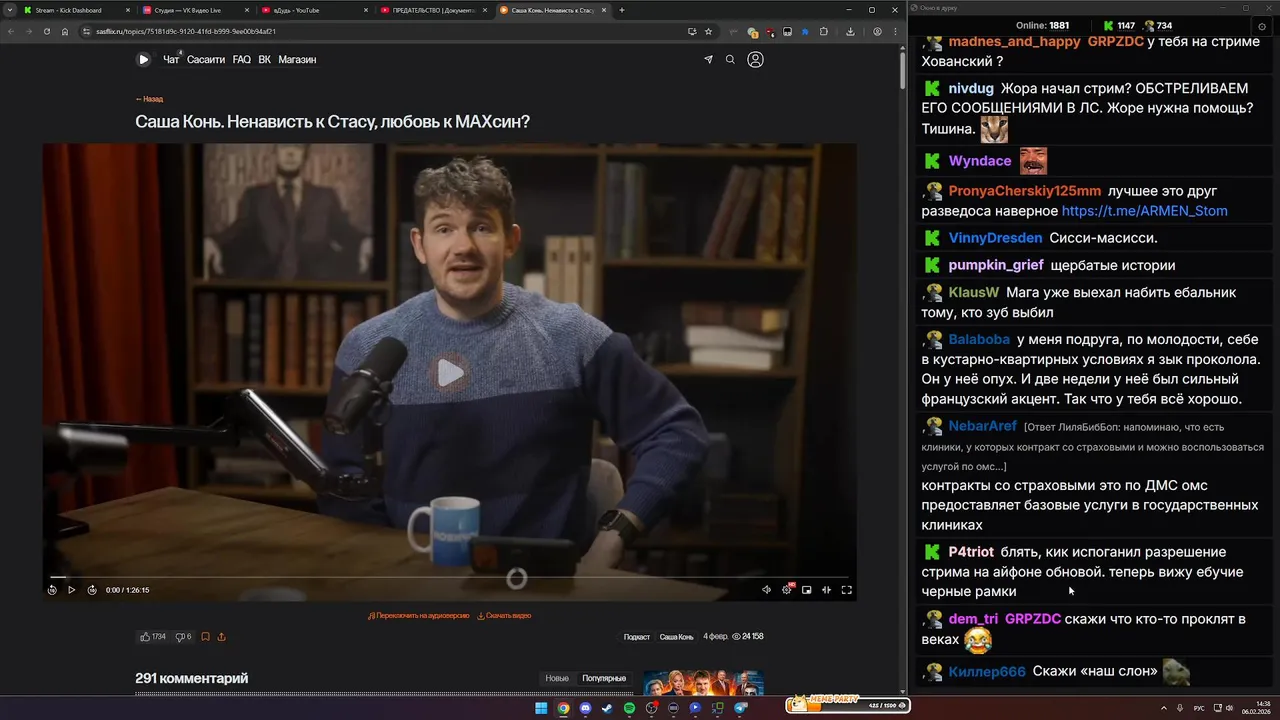This screenshot has width=1280, height=720.
Task: Go to browser home page
Action: tap(65, 31)
